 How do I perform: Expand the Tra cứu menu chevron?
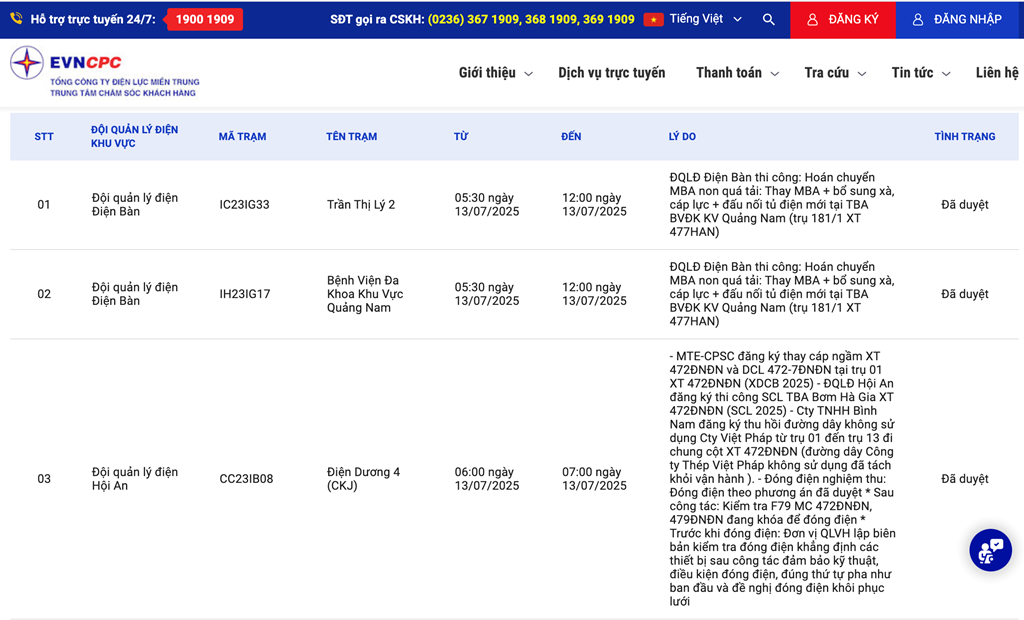click(x=861, y=74)
